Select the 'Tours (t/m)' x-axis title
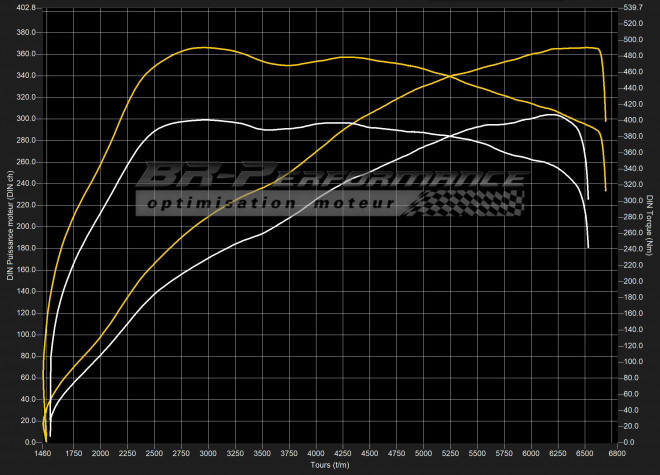The height and width of the screenshot is (475, 660). (329, 465)
